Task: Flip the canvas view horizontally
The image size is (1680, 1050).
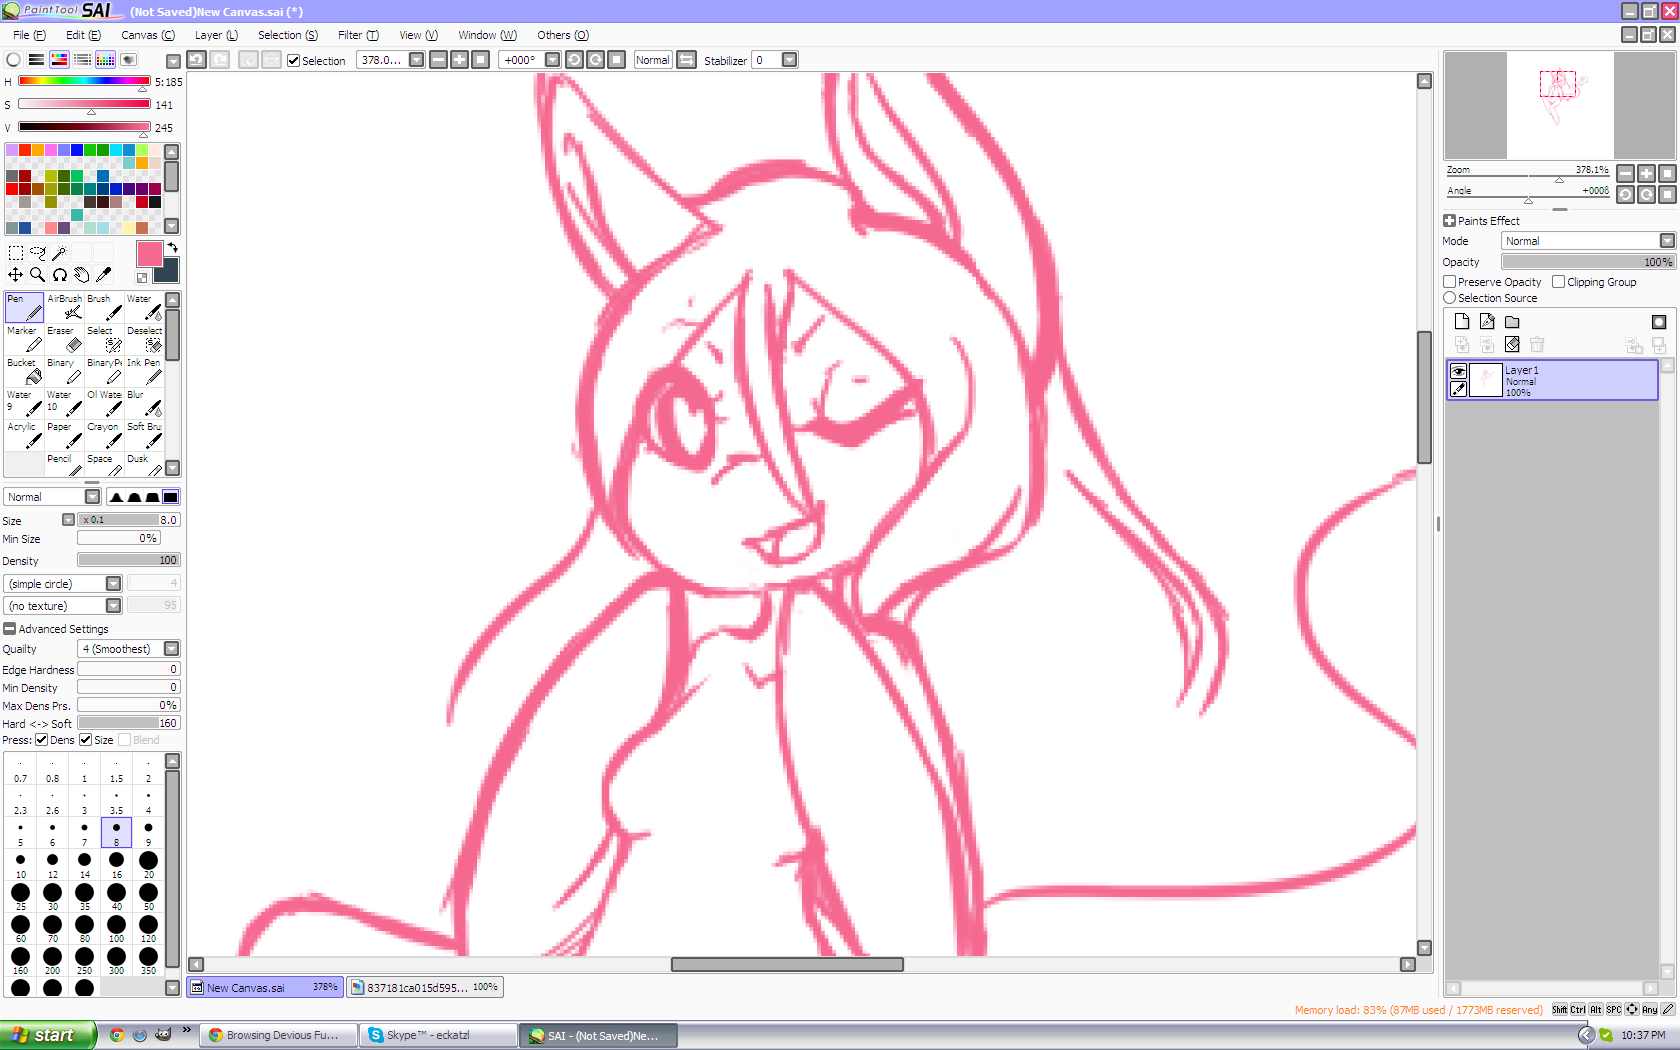Action: (687, 60)
